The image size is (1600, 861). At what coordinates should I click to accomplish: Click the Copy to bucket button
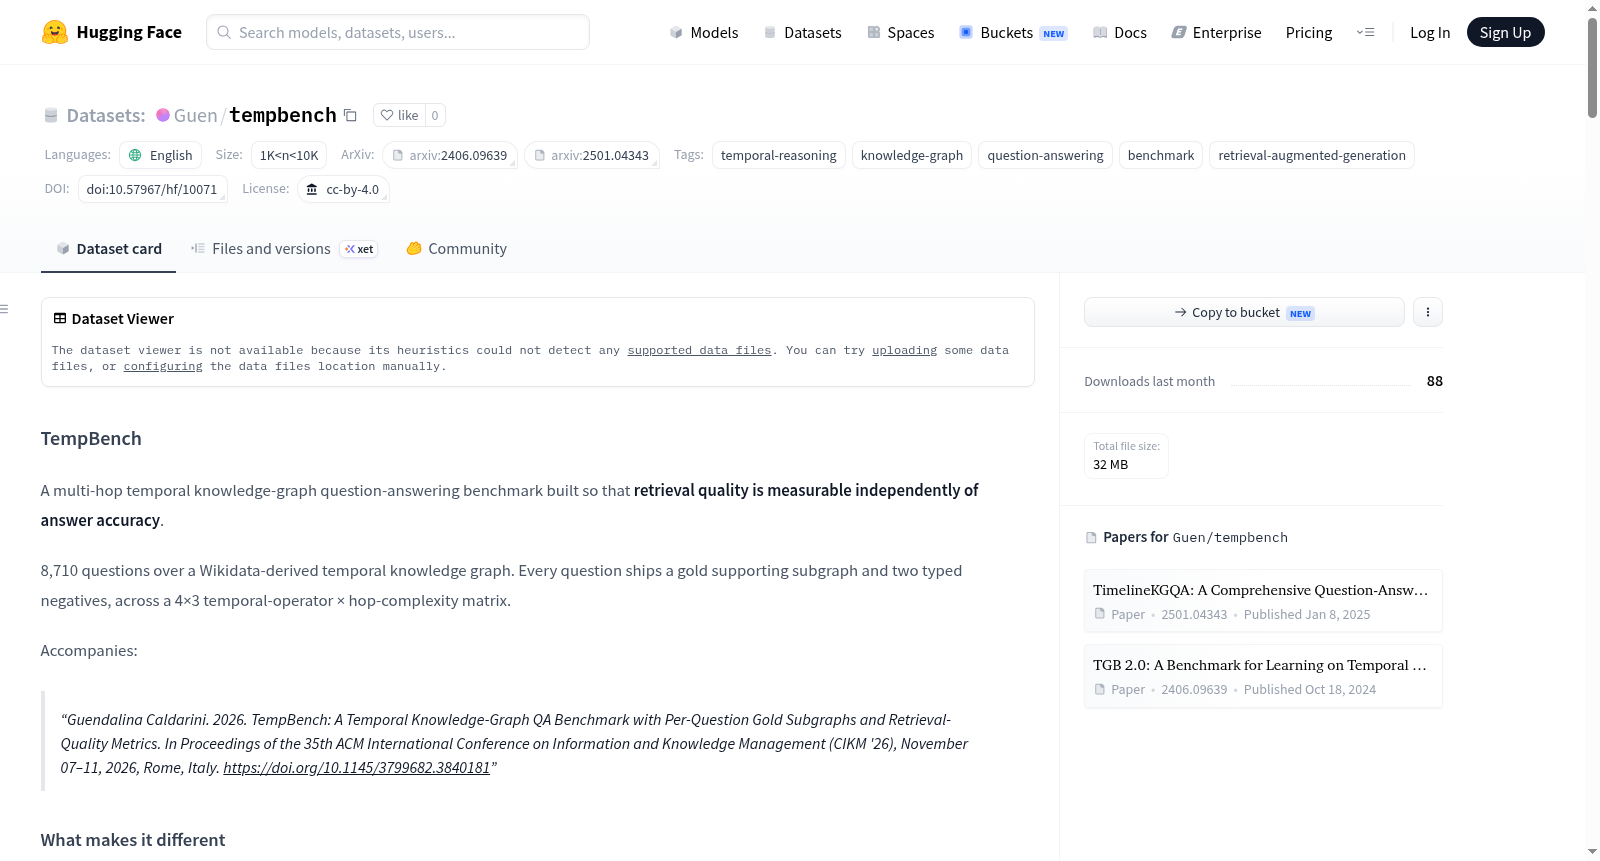[x=1244, y=312]
